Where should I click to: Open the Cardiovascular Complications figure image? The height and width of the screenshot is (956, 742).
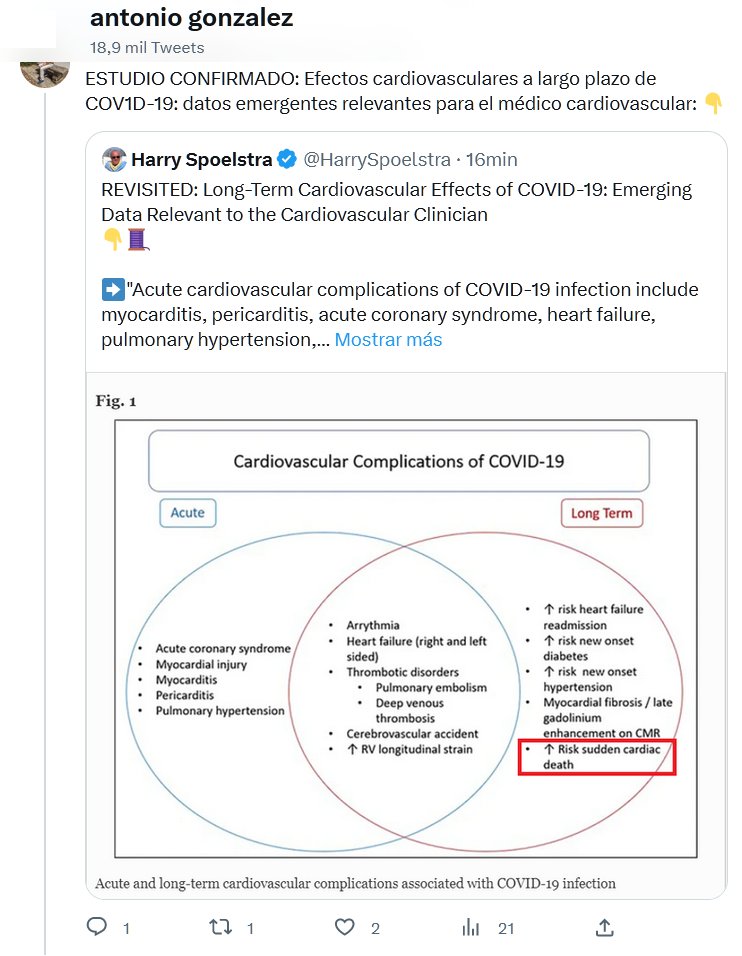click(x=405, y=630)
